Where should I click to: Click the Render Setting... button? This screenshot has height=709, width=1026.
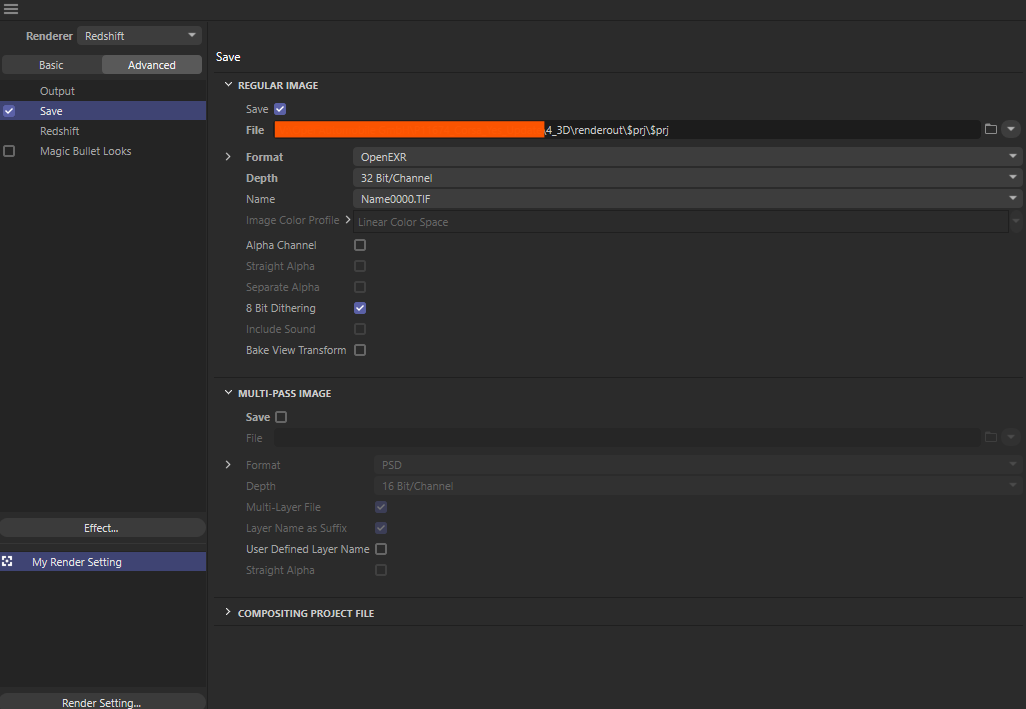(x=102, y=702)
